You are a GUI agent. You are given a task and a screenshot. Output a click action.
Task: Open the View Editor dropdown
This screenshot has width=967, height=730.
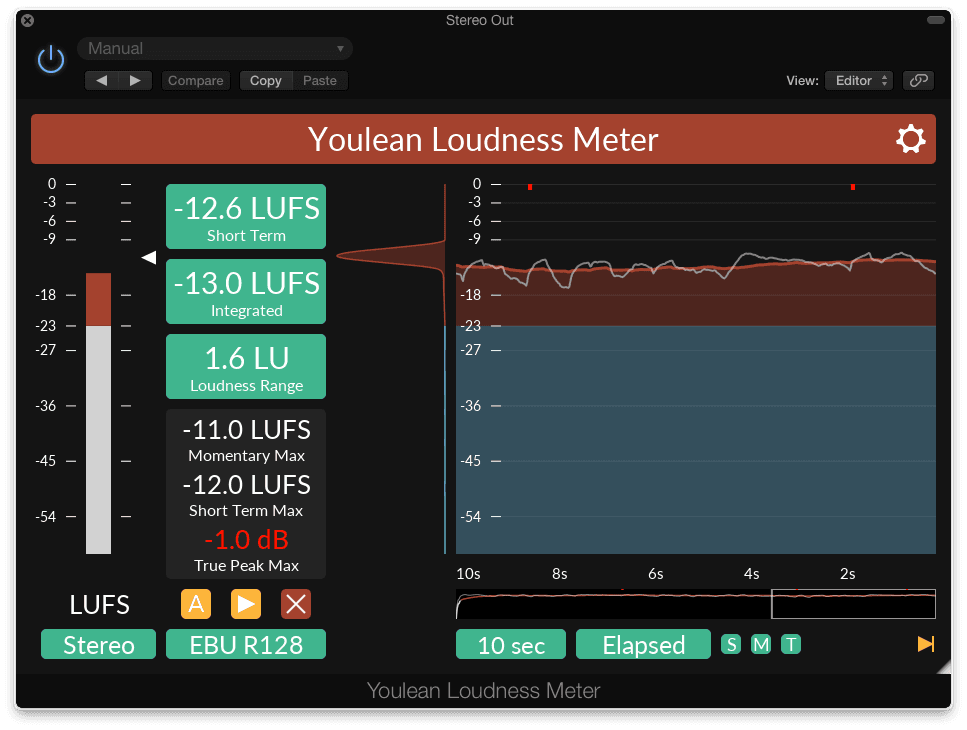pyautogui.click(x=859, y=80)
